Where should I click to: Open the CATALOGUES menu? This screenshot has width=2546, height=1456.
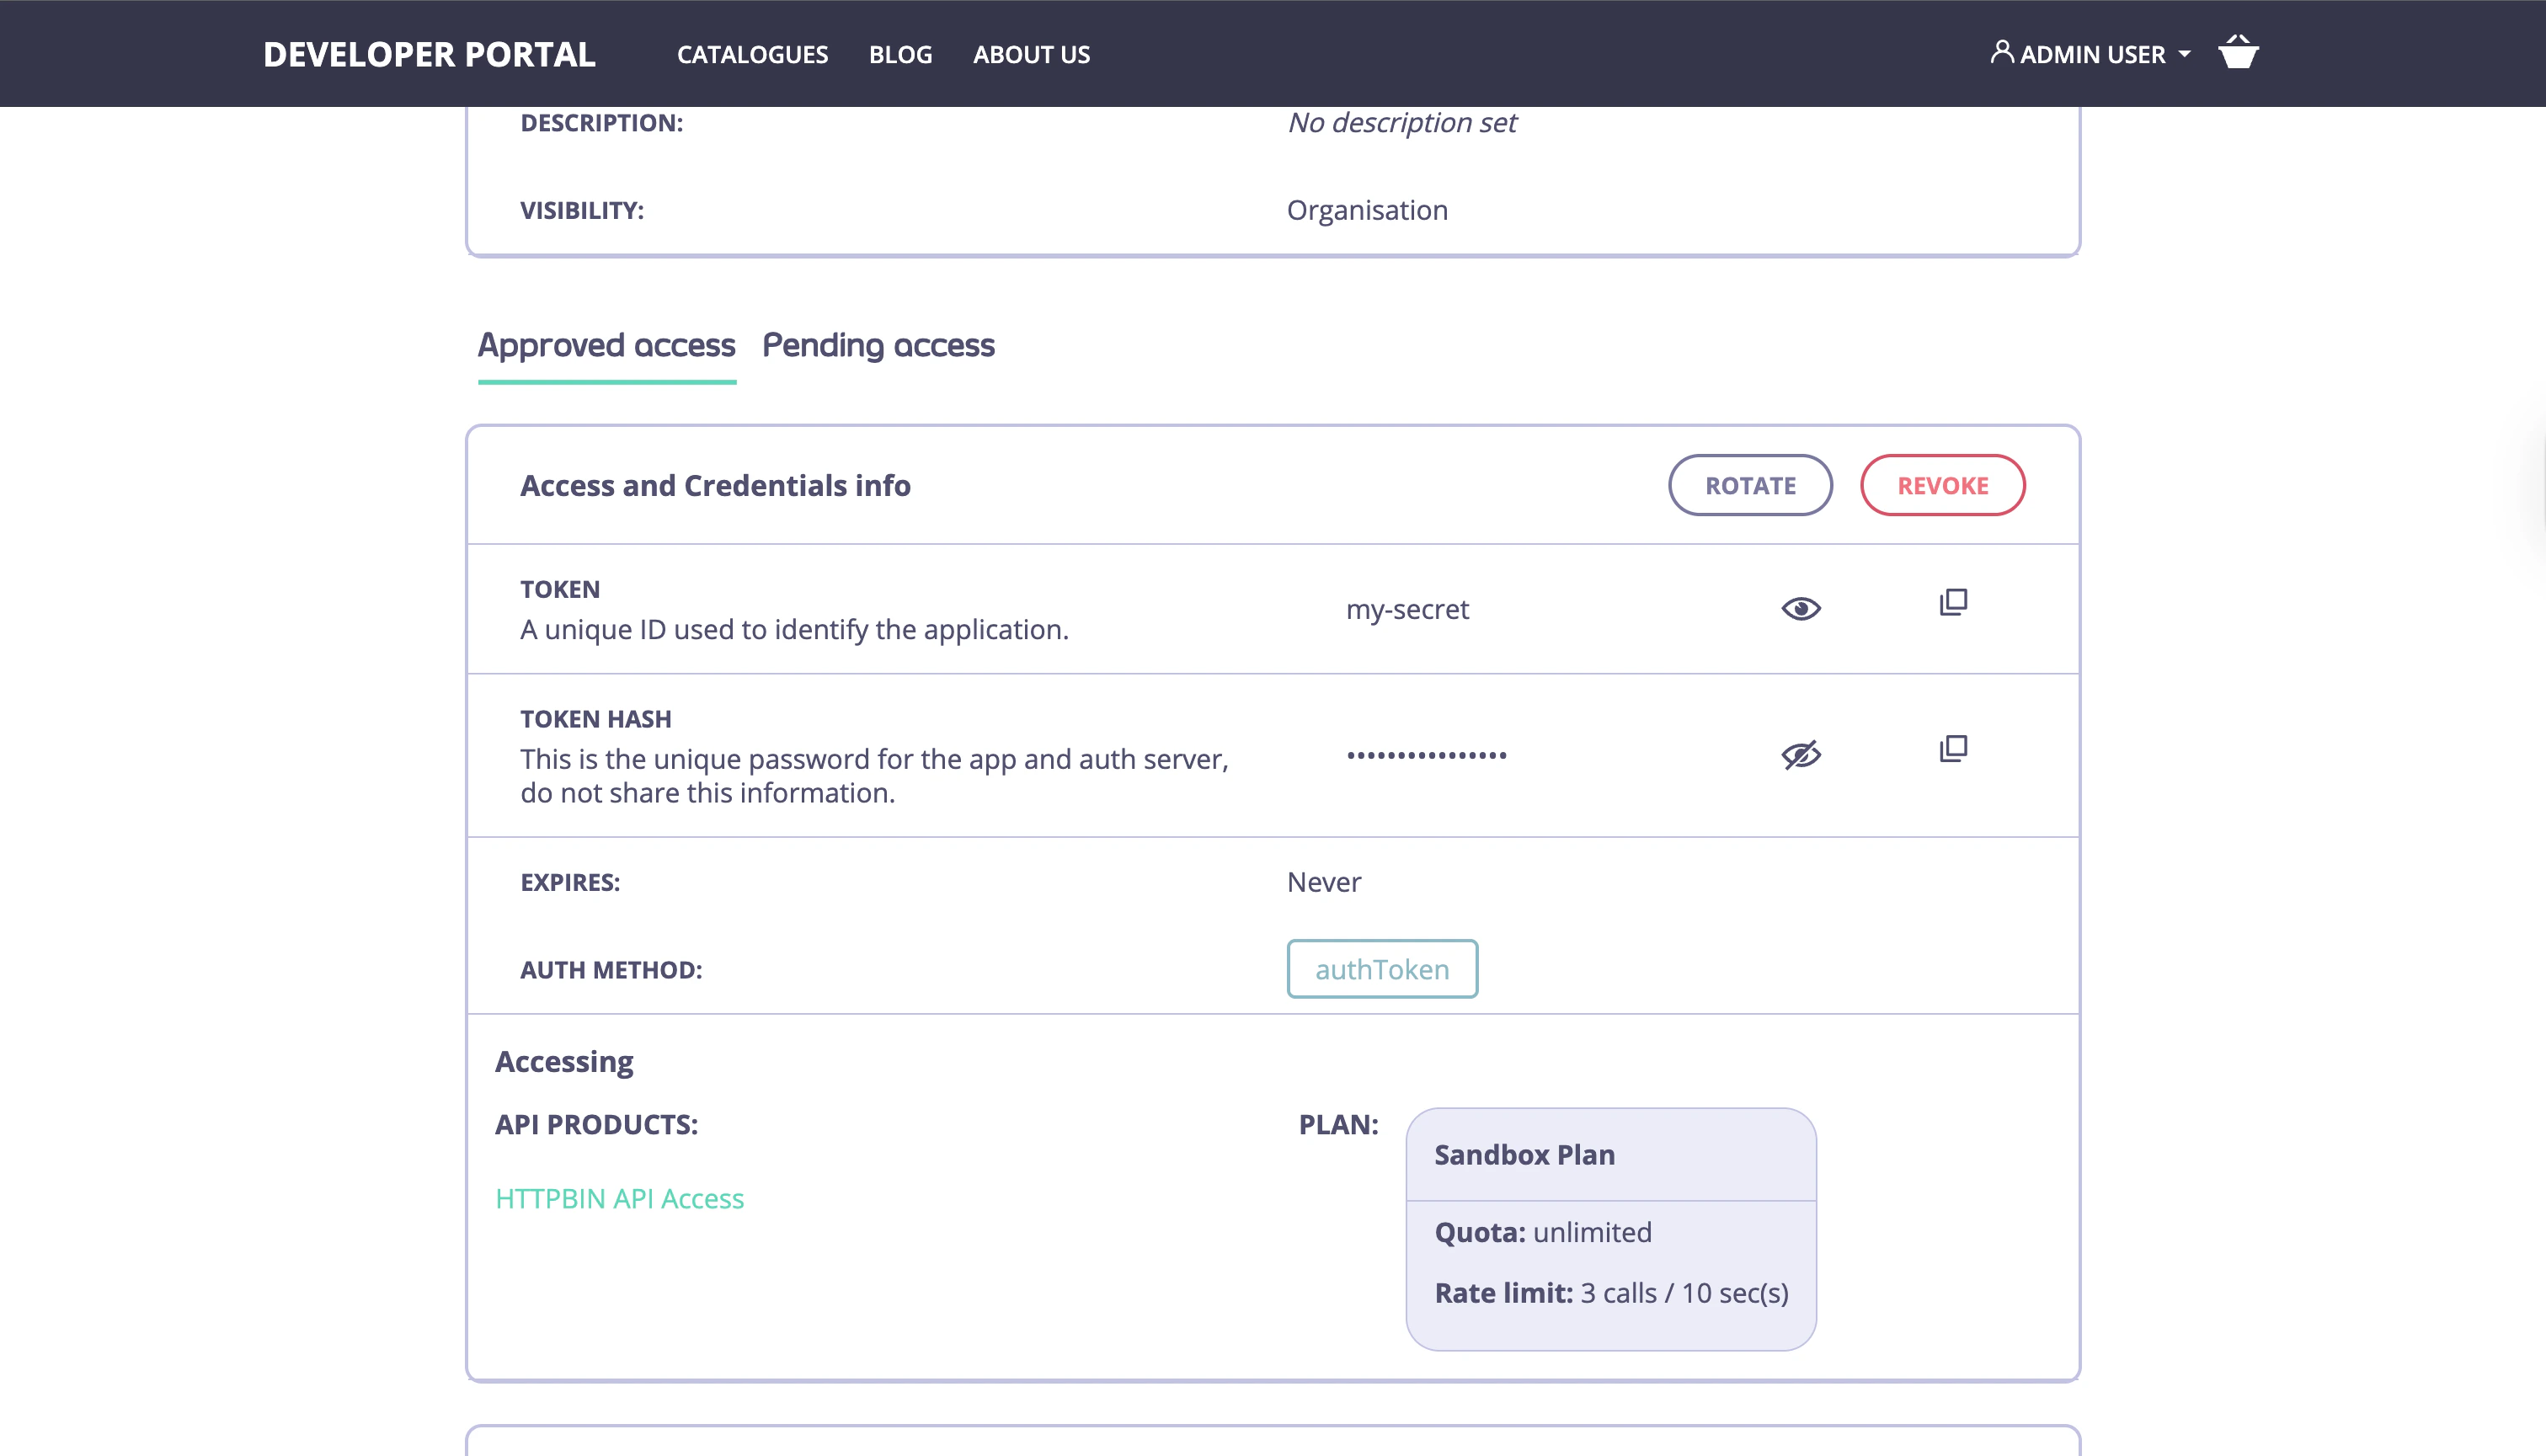click(x=752, y=55)
